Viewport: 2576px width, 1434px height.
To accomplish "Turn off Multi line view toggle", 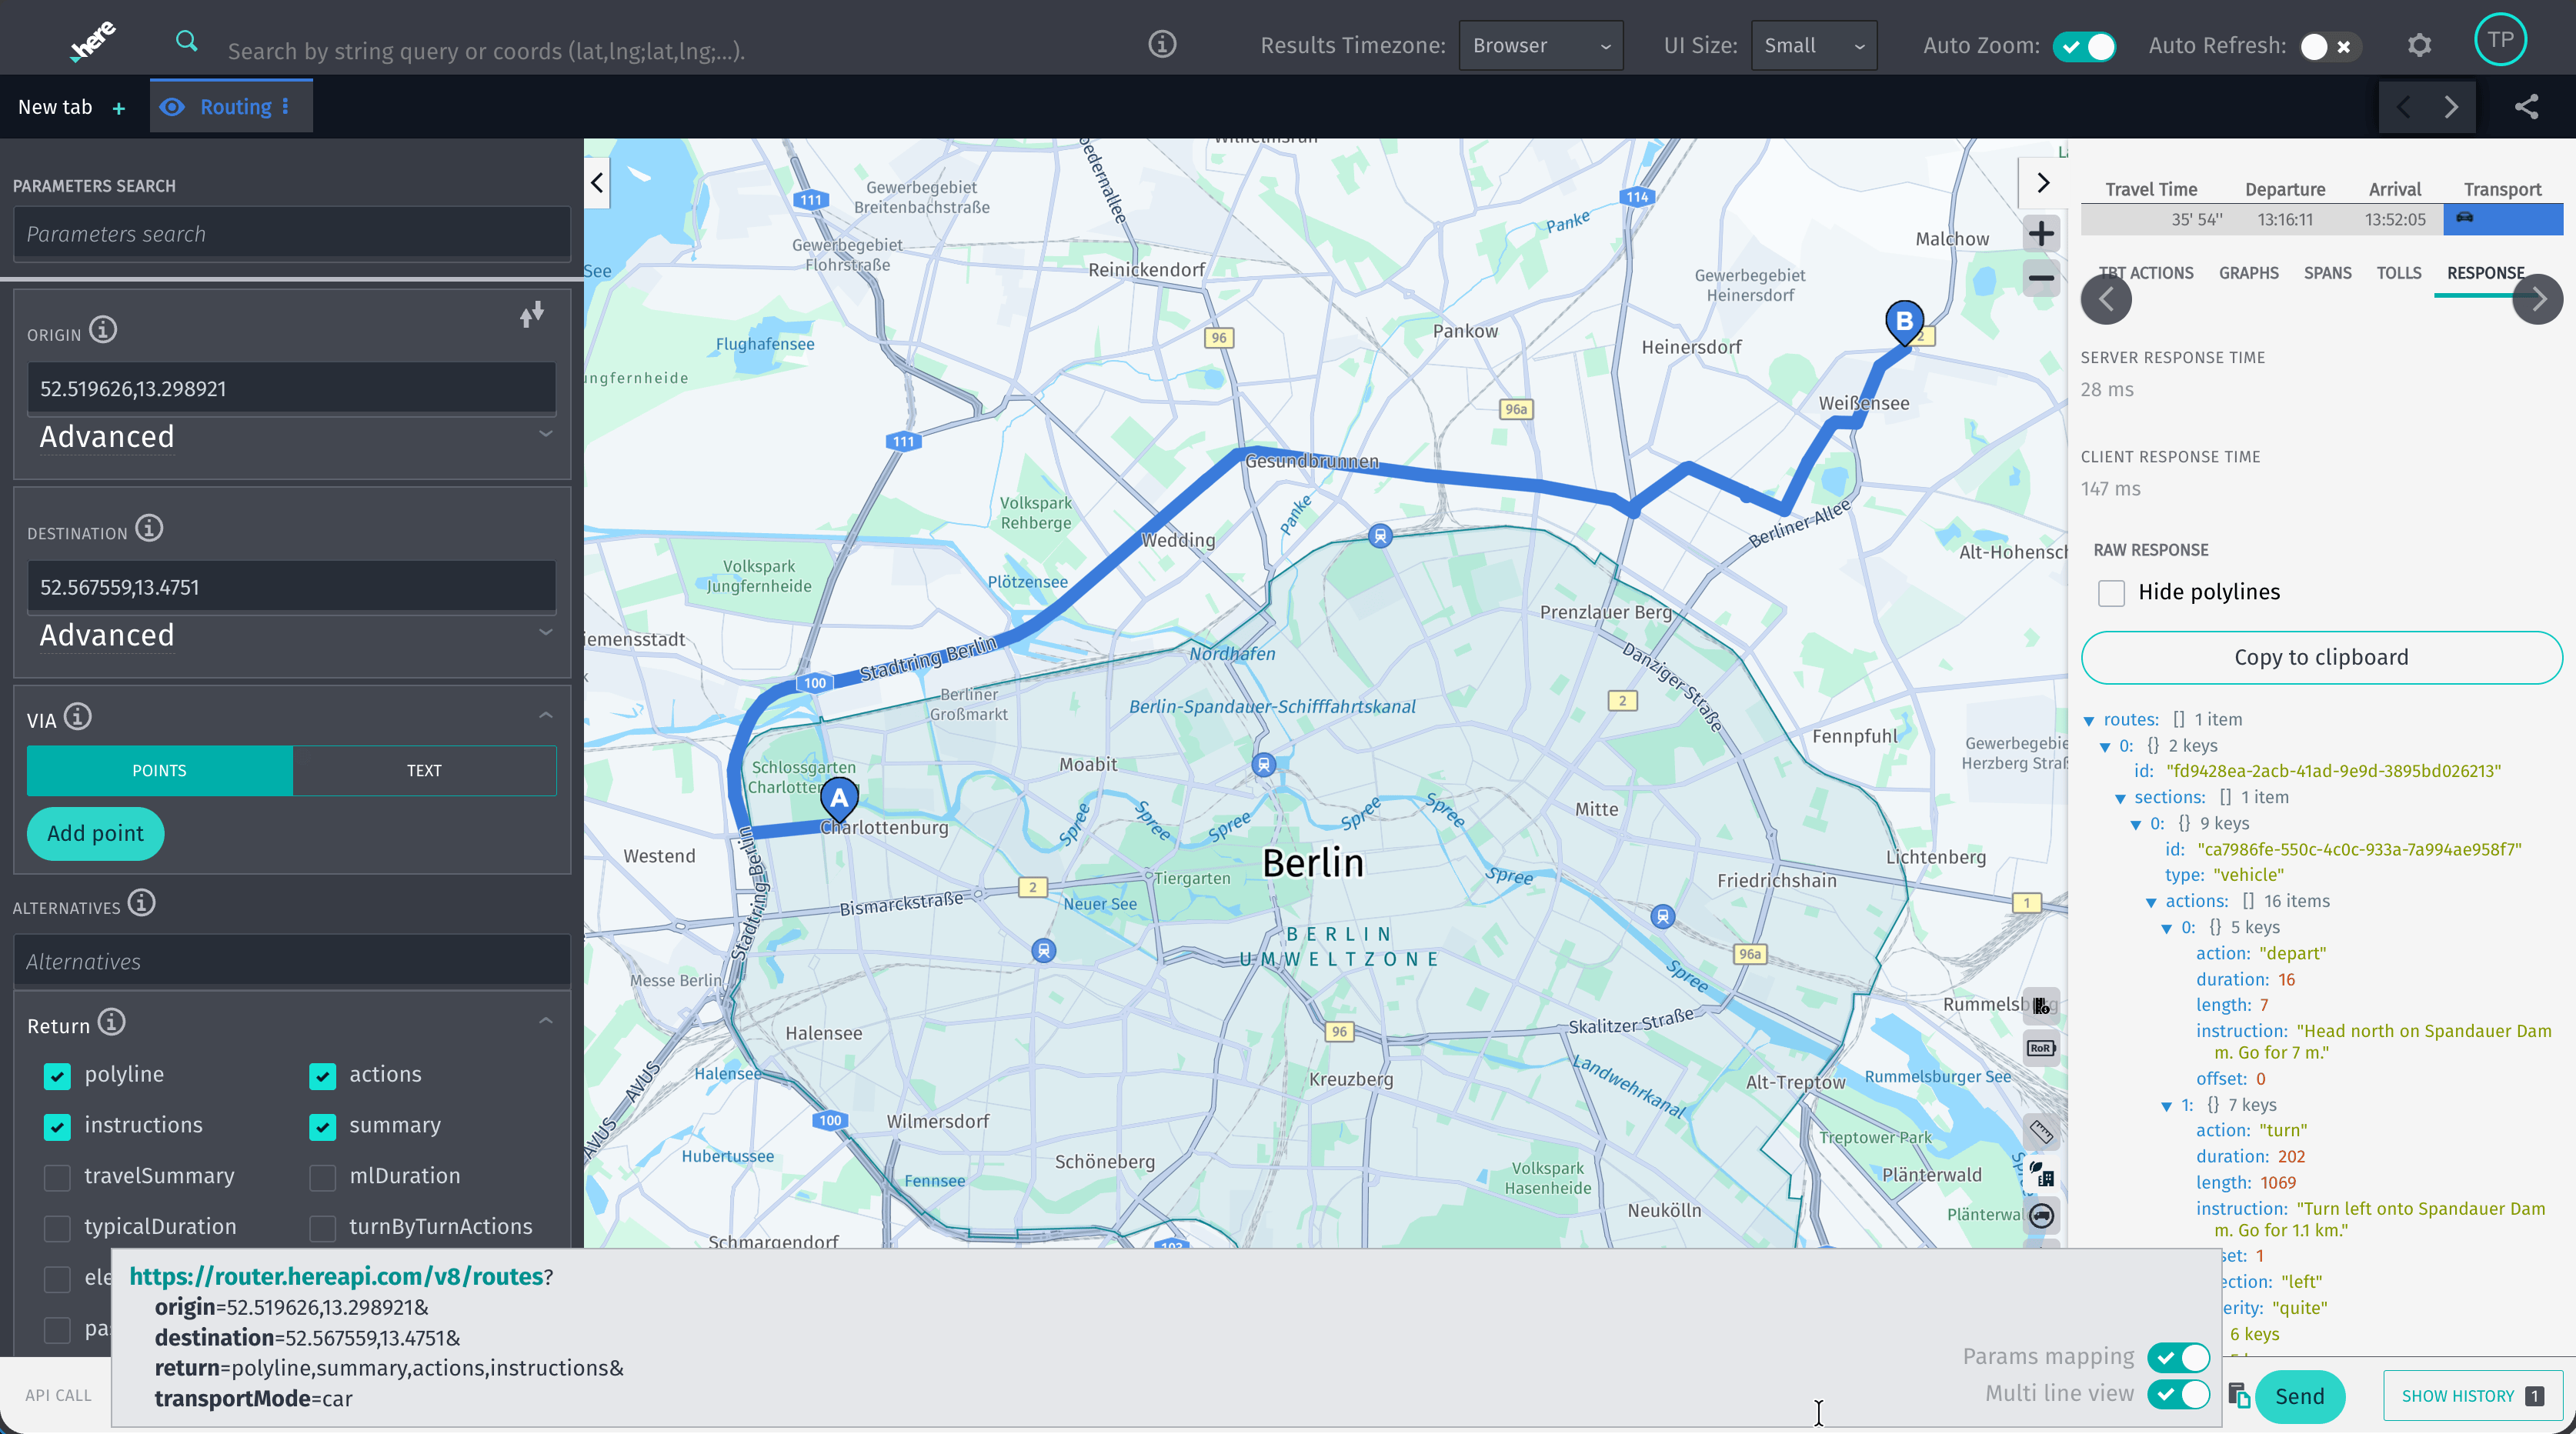I will click(2179, 1394).
